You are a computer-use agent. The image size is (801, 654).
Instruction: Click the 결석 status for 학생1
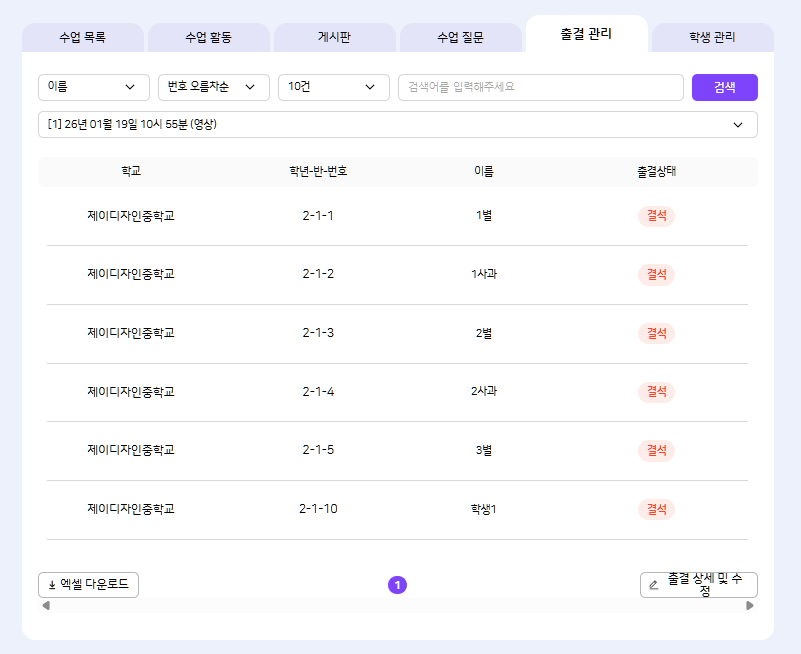(x=656, y=509)
